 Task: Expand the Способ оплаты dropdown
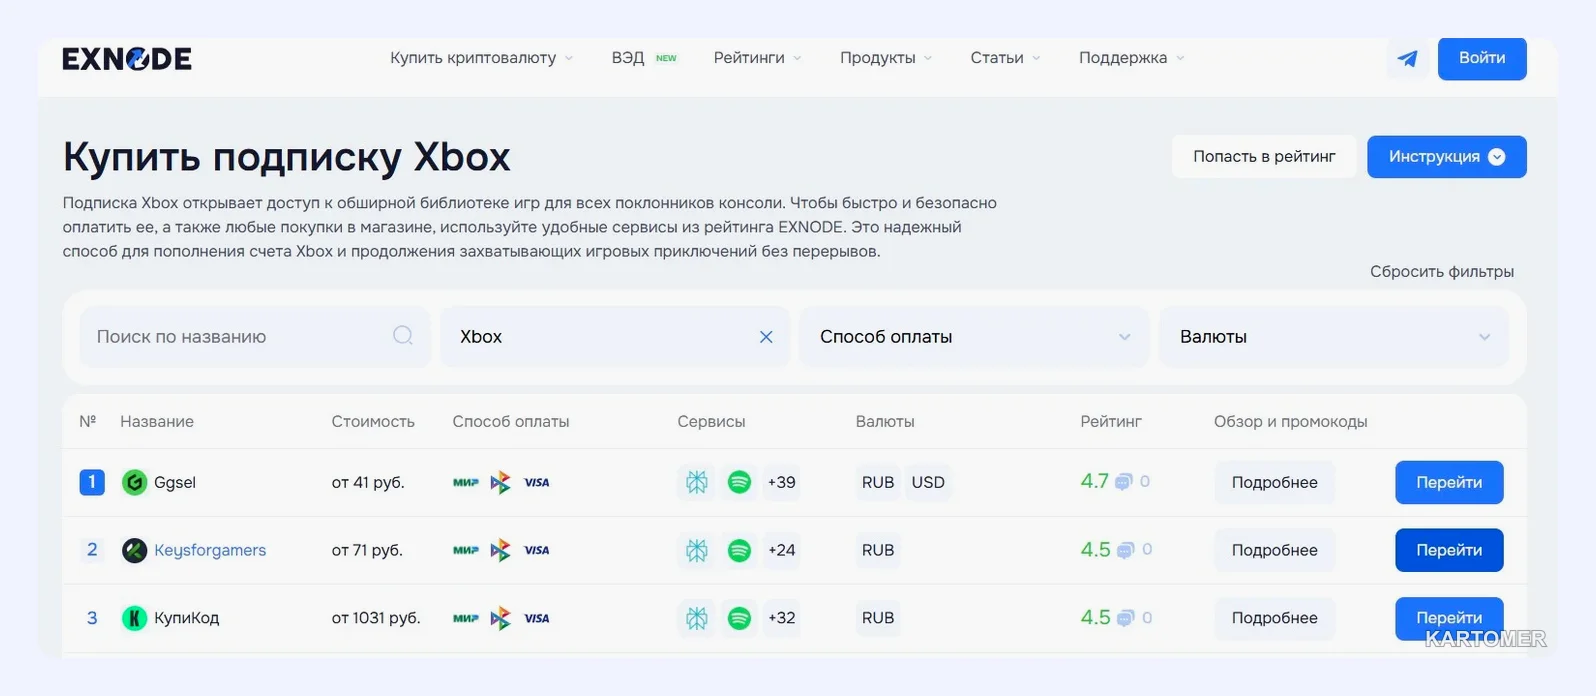(974, 337)
